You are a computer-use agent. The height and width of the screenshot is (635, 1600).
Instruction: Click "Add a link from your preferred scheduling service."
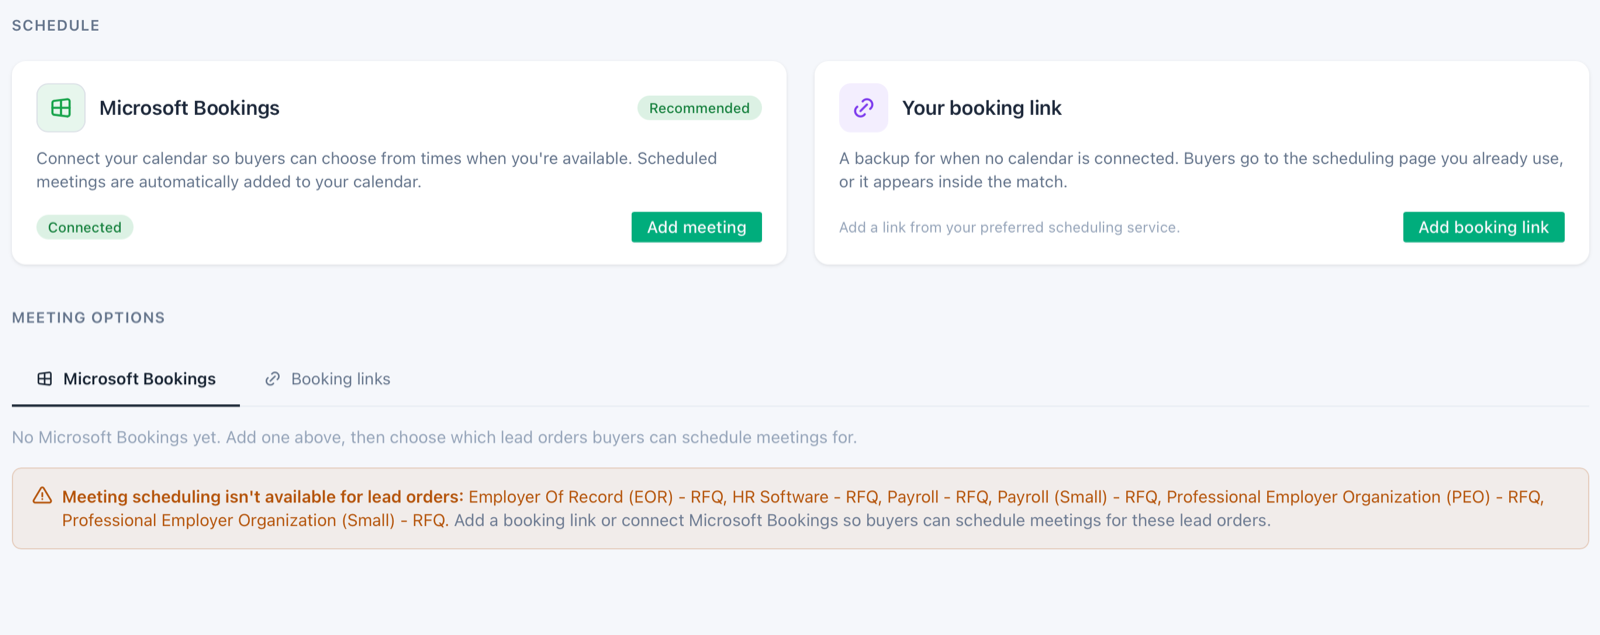click(x=1009, y=227)
